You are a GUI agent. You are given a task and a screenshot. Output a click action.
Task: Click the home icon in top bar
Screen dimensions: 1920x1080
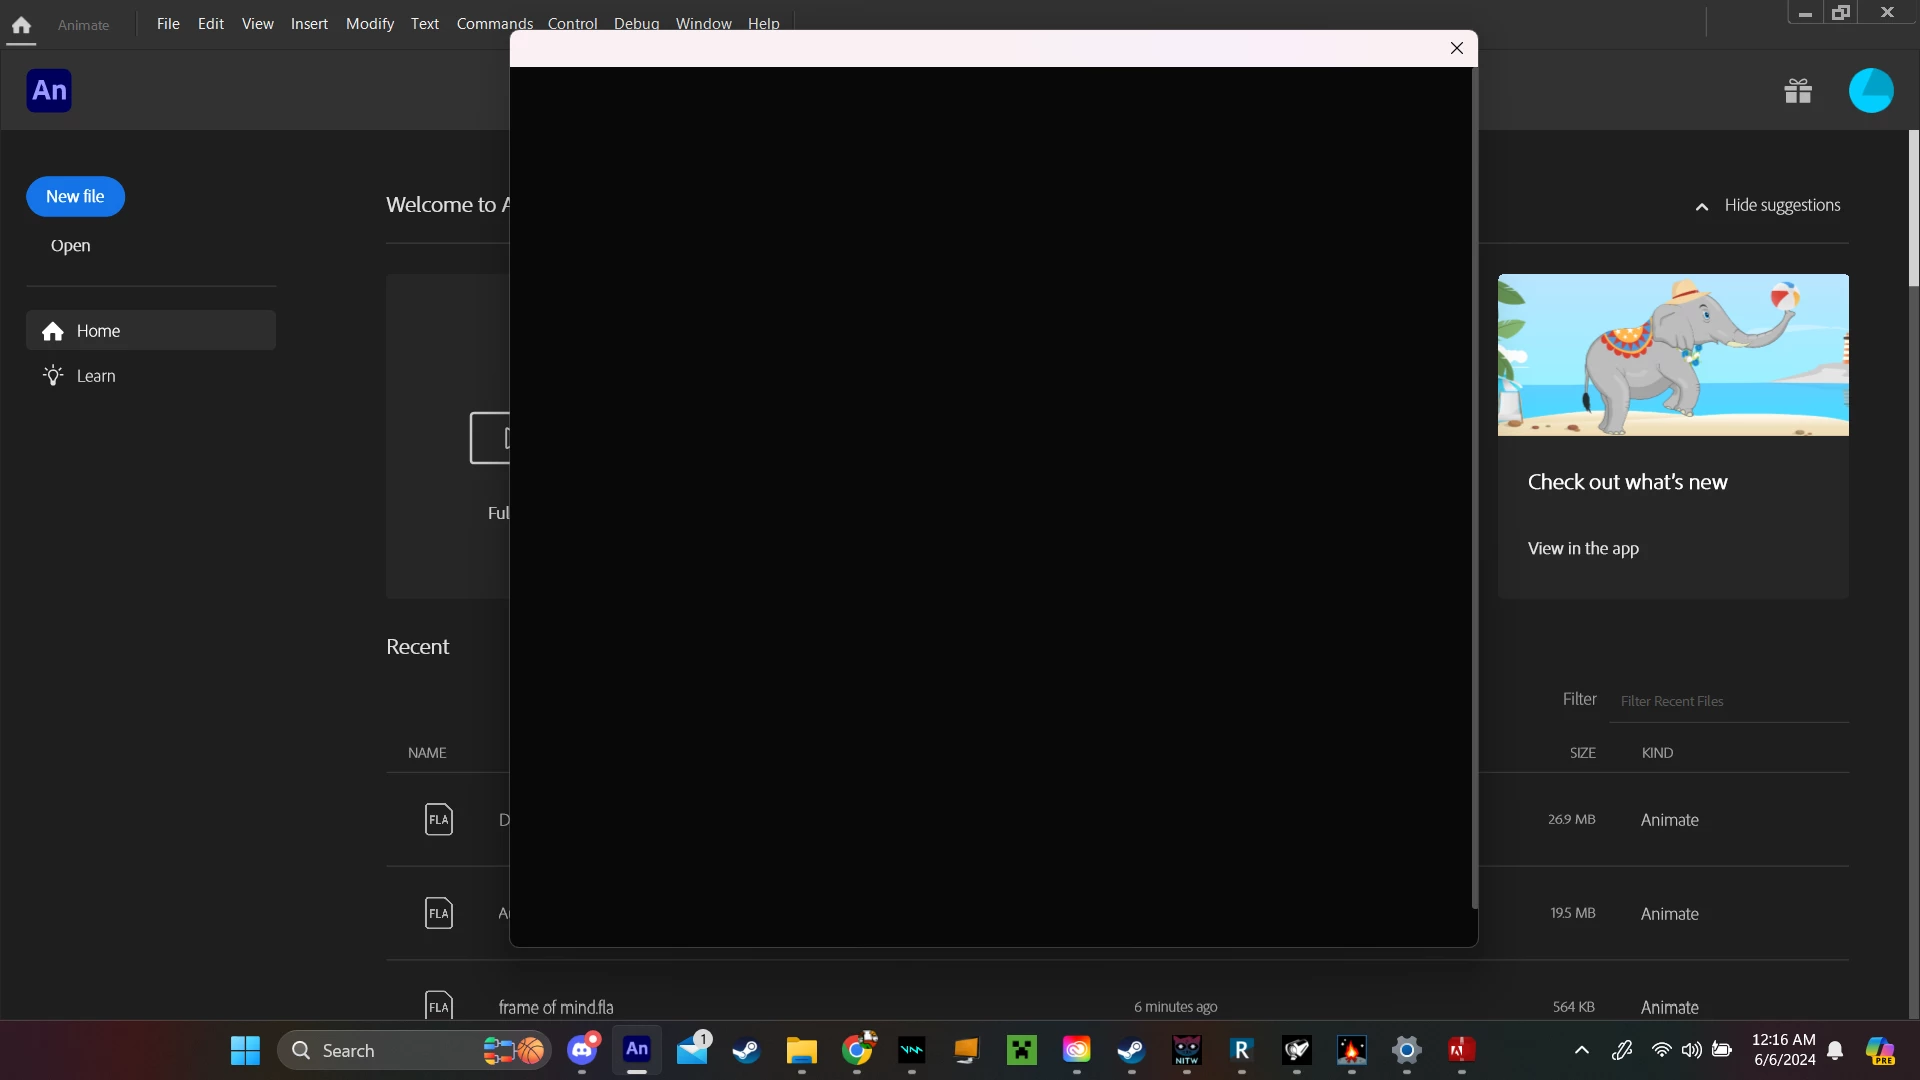point(21,25)
